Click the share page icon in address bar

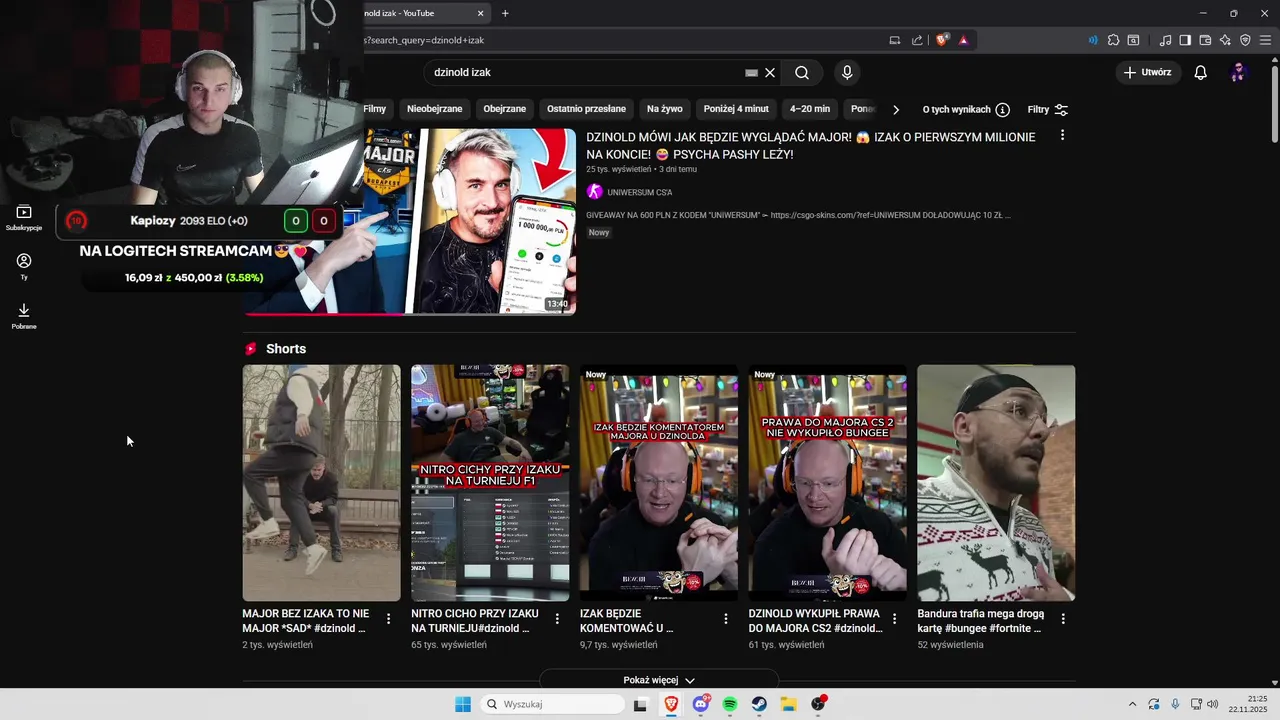pos(917,40)
